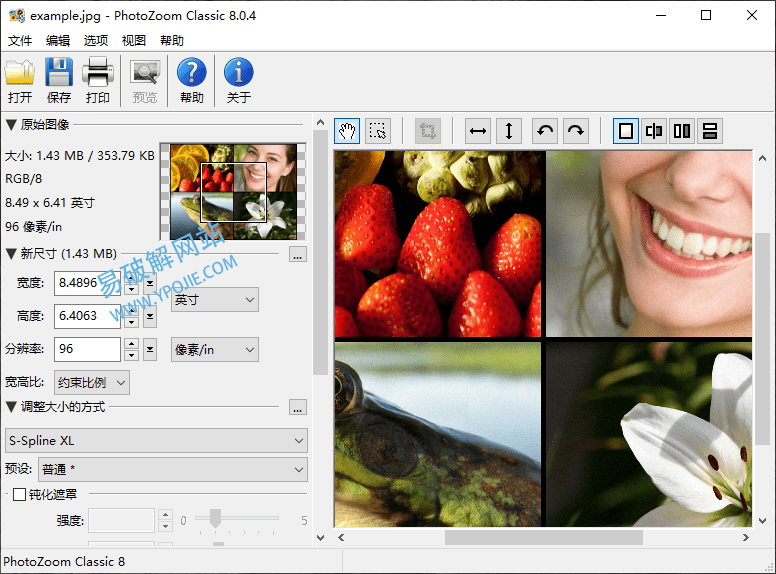The height and width of the screenshot is (574, 776).
Task: Click status bar text PhotoZoom Classic 8
Action: coord(64,562)
